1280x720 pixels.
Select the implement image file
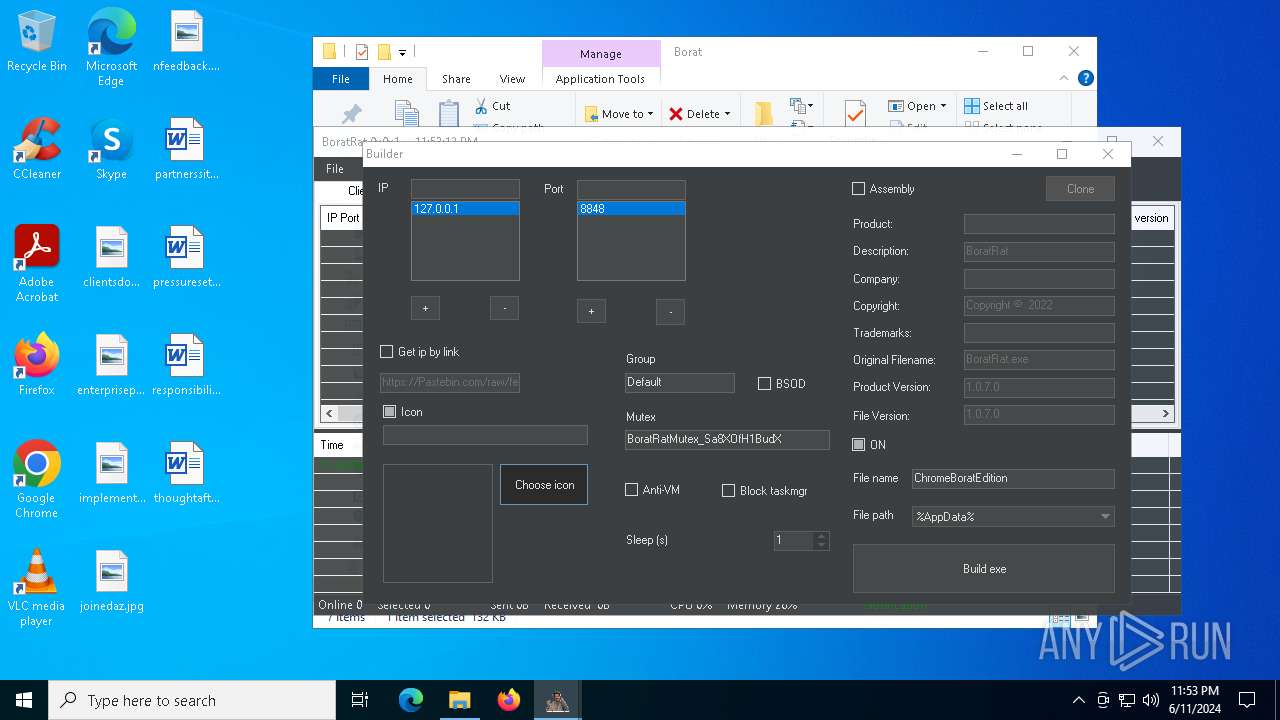pyautogui.click(x=112, y=473)
